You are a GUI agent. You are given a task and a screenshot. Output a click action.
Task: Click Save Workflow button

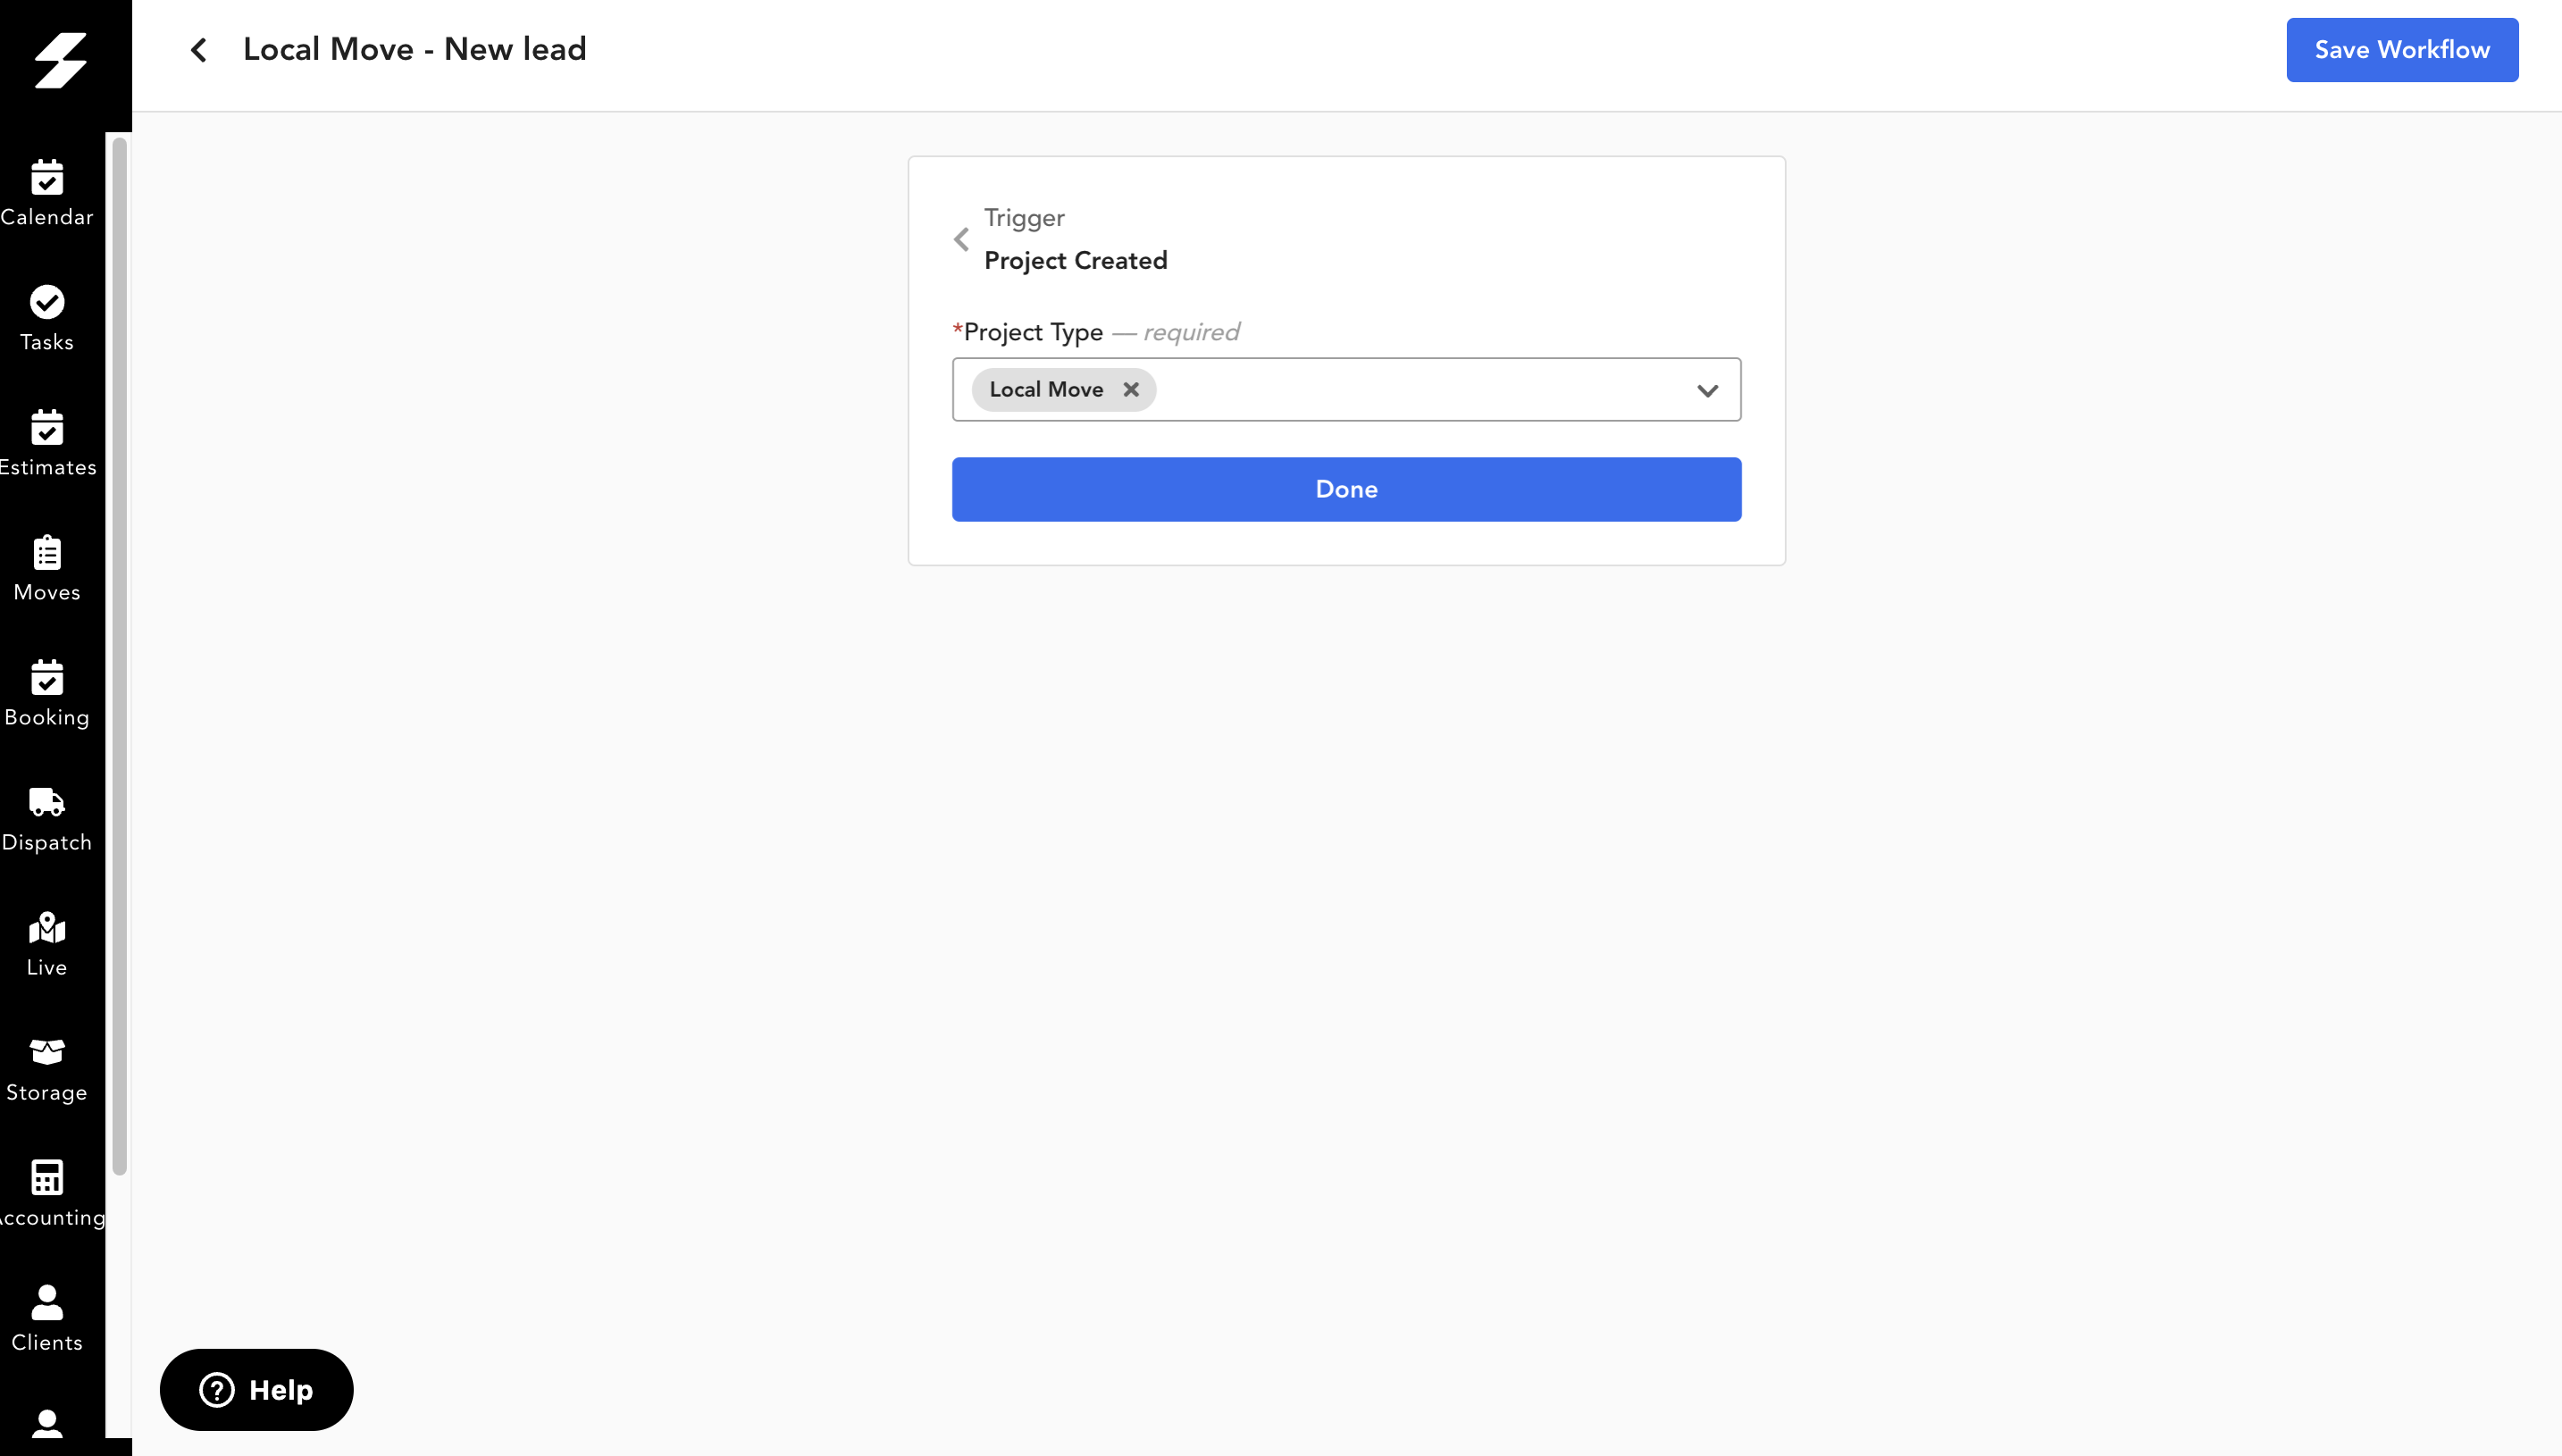[2401, 50]
